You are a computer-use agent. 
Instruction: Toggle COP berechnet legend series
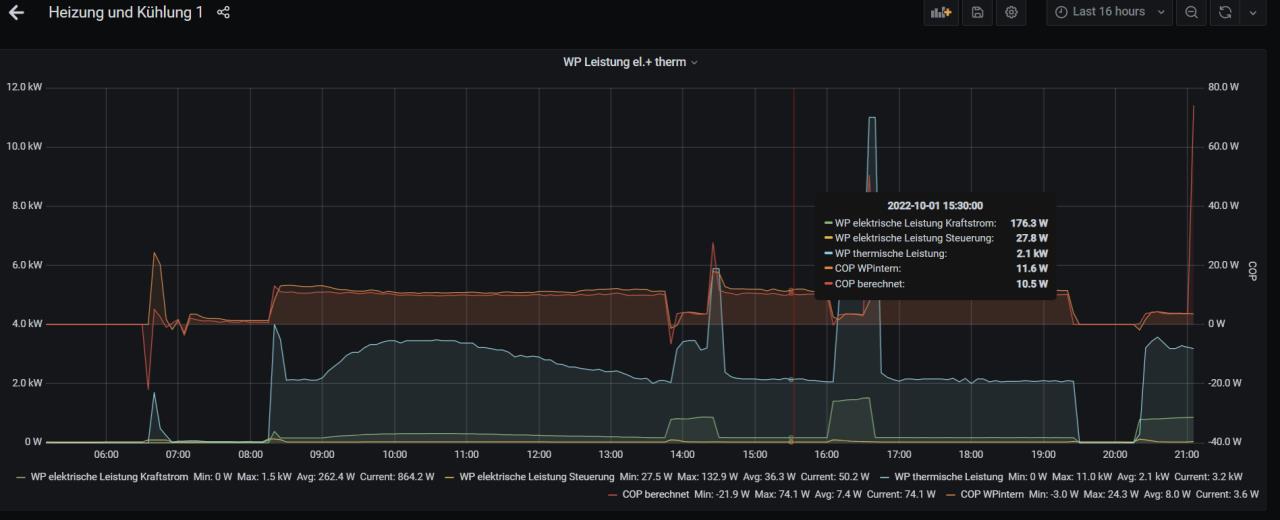pyautogui.click(x=657, y=494)
